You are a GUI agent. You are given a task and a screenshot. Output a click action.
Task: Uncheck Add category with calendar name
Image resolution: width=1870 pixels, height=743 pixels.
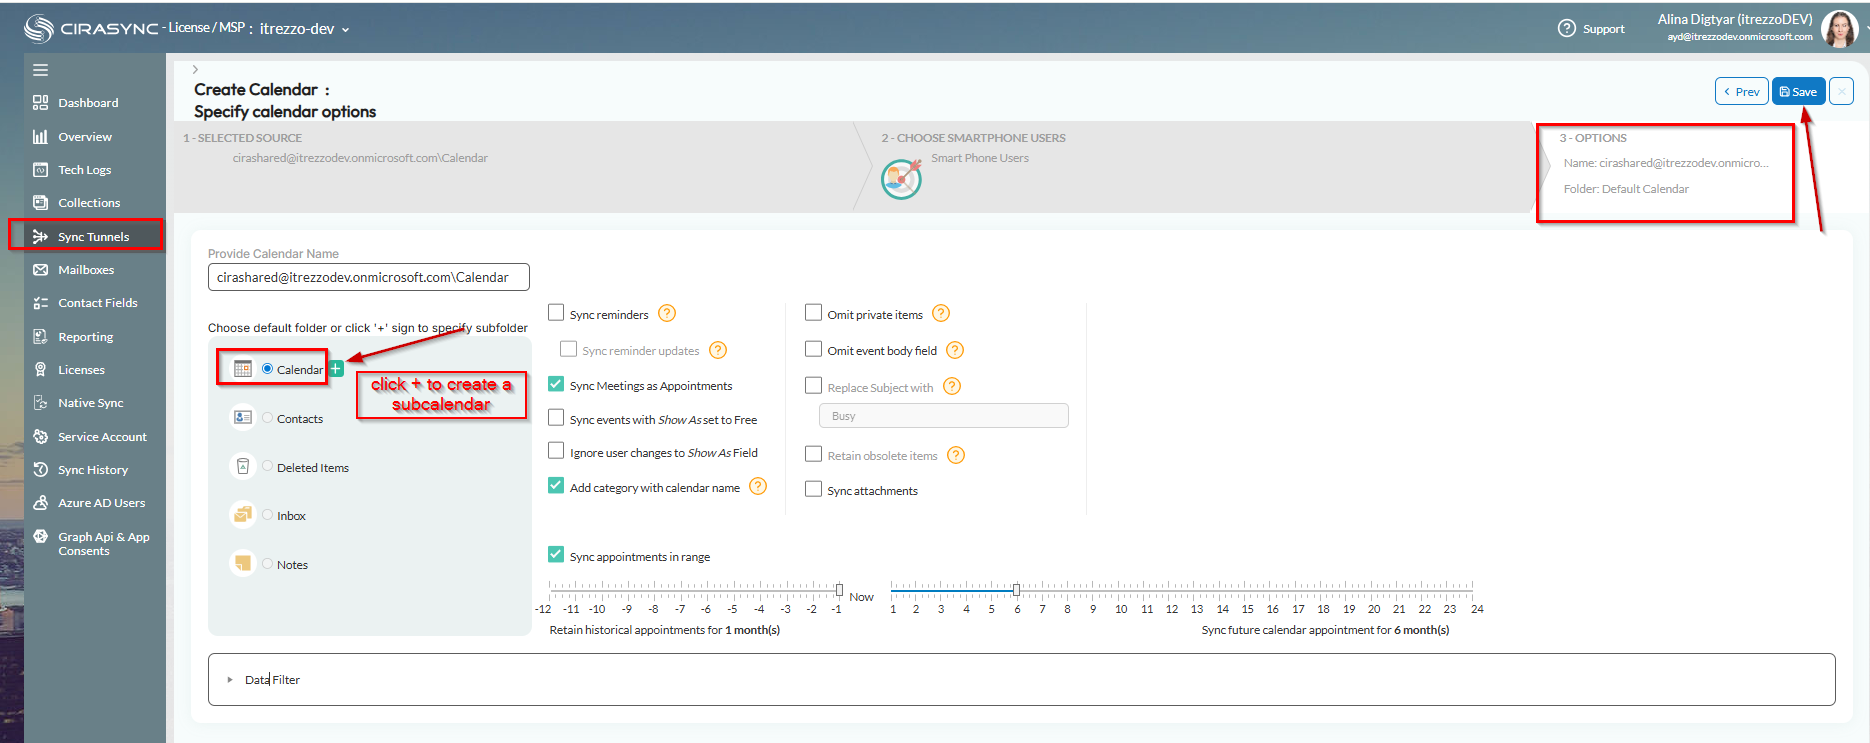pos(556,486)
